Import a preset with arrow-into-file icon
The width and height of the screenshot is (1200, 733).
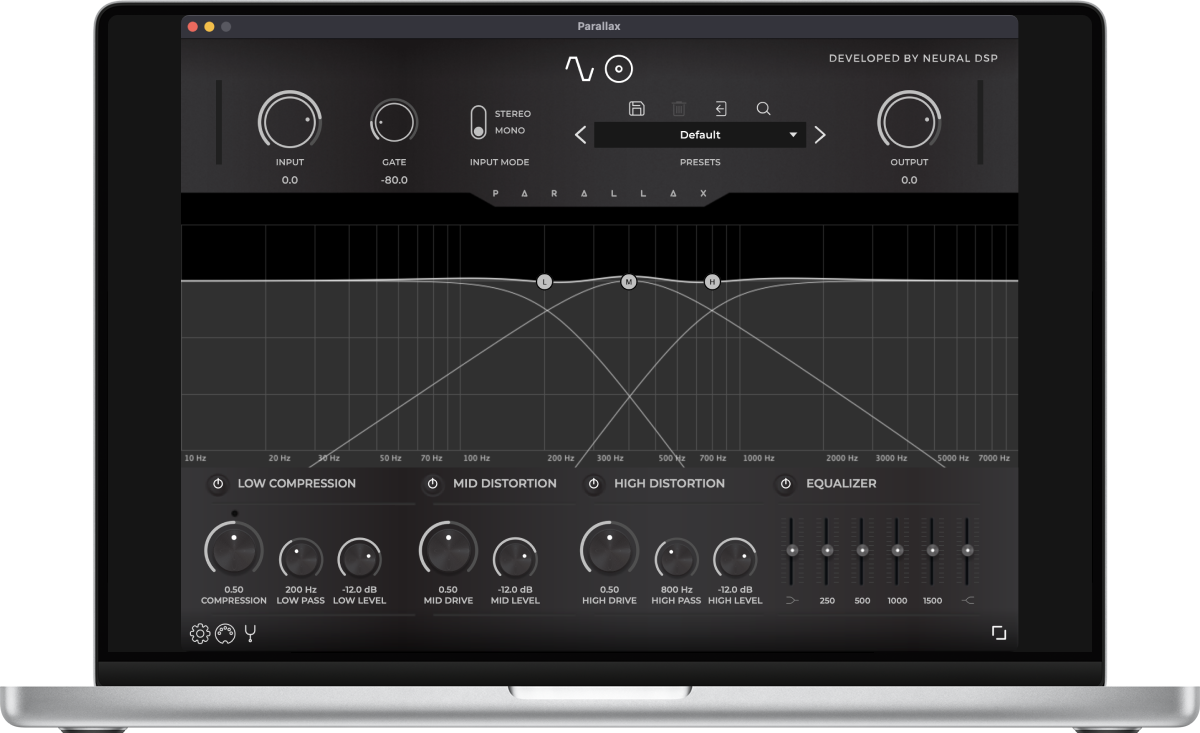point(720,108)
